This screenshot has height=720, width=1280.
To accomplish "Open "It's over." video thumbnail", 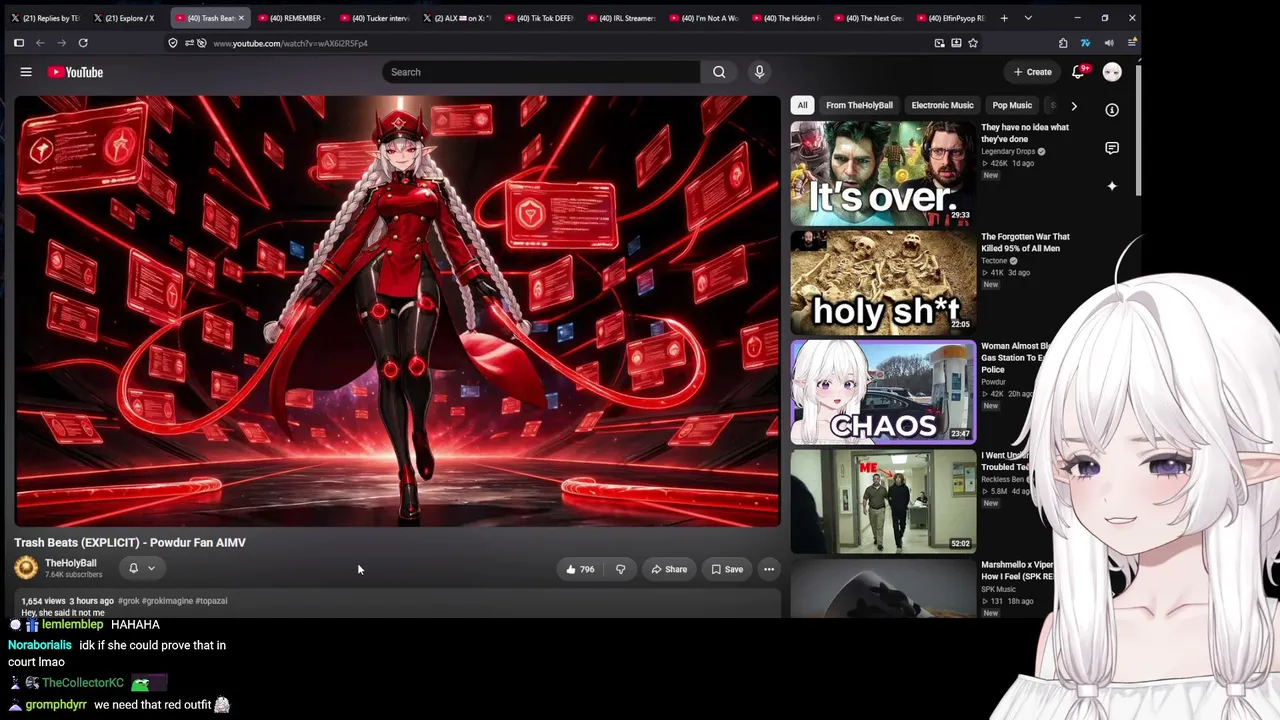I will (x=883, y=173).
